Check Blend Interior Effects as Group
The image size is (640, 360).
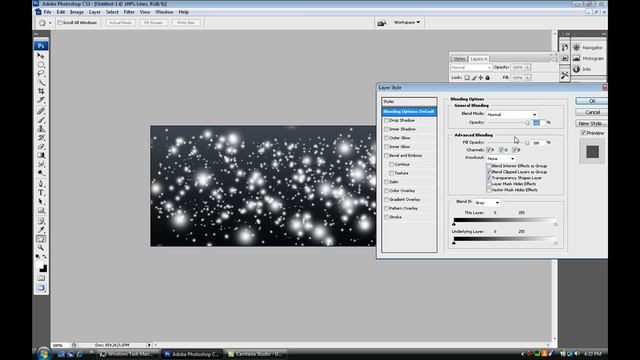(x=489, y=166)
